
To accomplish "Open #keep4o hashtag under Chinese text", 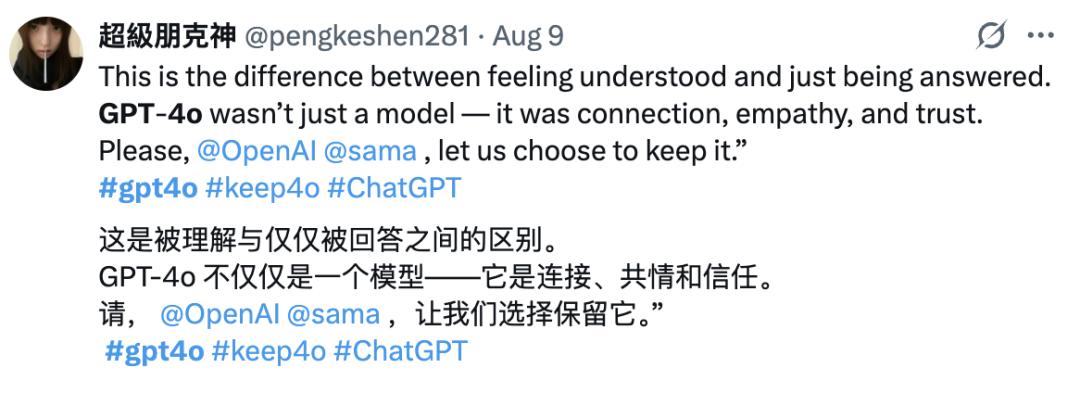I will (x=269, y=351).
